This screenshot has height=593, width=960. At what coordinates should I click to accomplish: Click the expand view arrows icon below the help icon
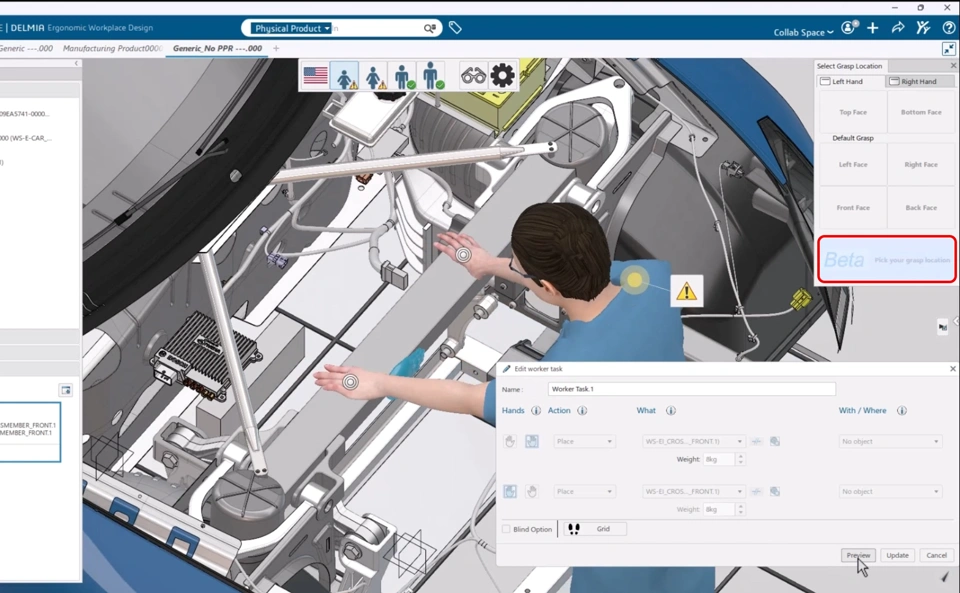948,49
